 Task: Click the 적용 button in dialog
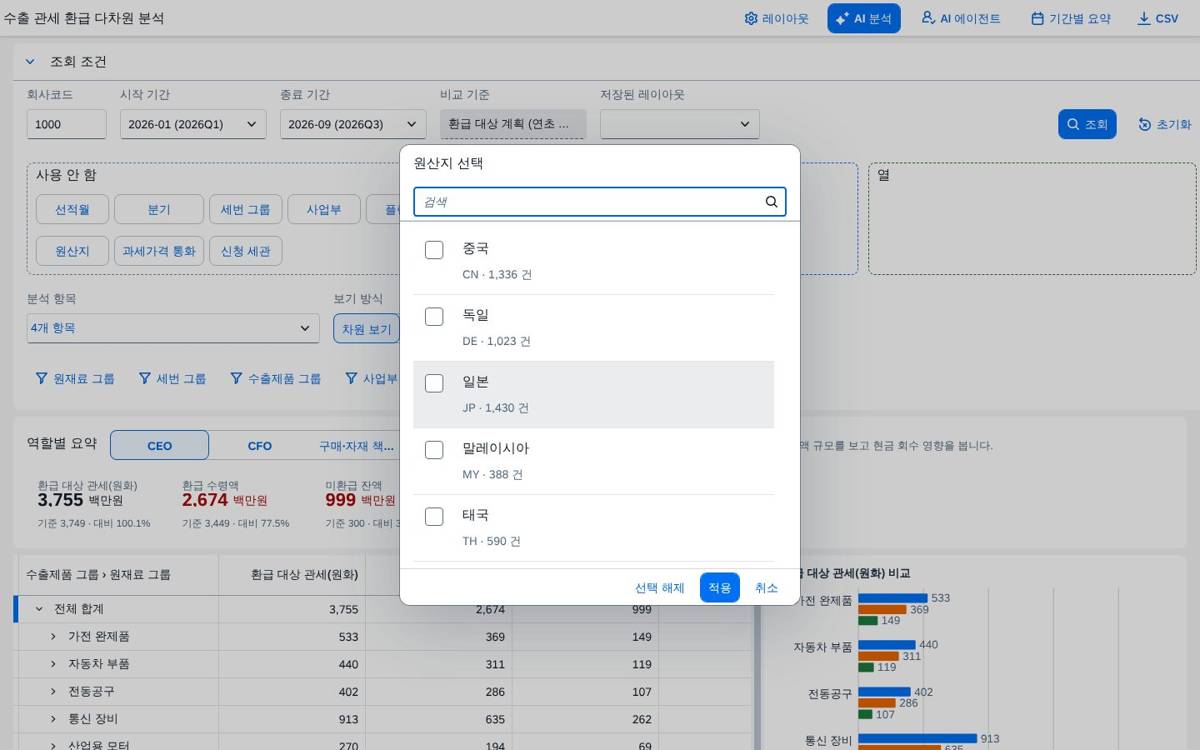coord(720,588)
